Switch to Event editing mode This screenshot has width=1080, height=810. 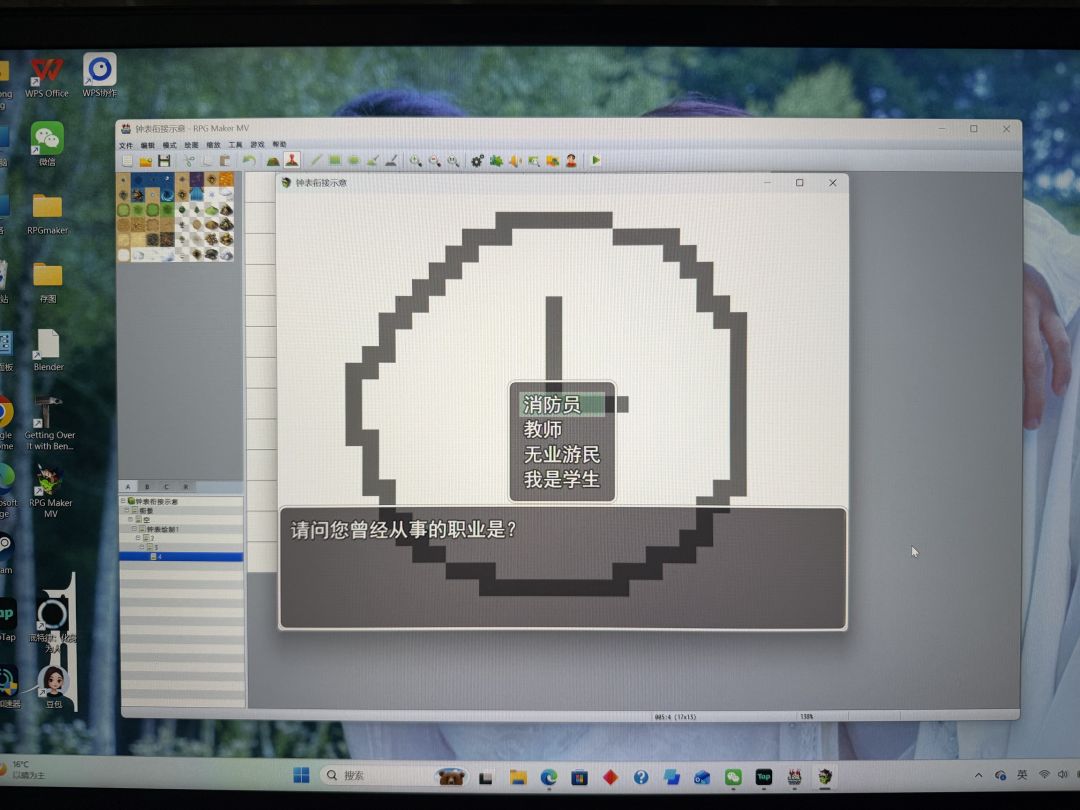(x=292, y=160)
